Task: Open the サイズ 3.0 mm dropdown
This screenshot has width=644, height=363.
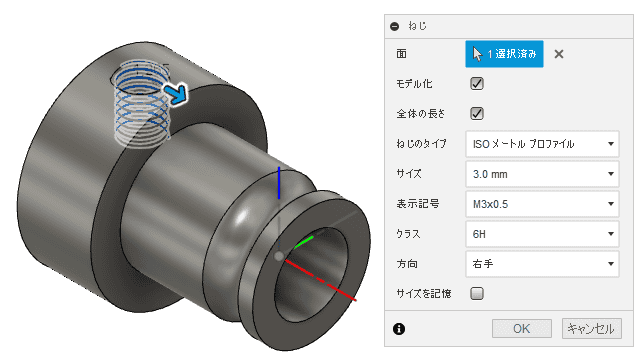Action: [542, 174]
